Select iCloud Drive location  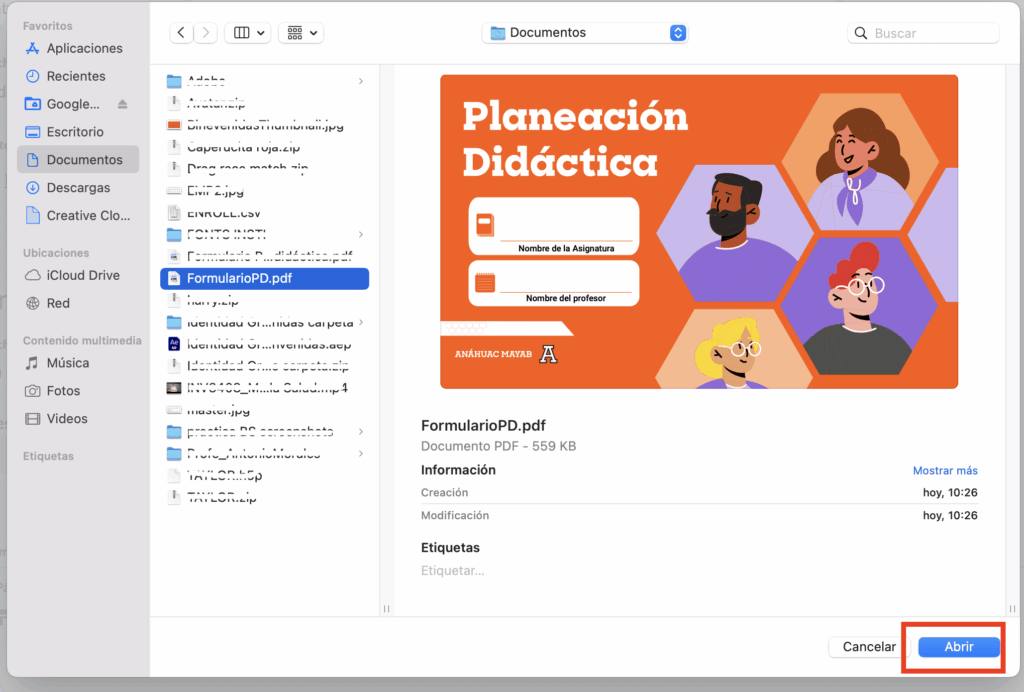pyautogui.click(x=83, y=275)
